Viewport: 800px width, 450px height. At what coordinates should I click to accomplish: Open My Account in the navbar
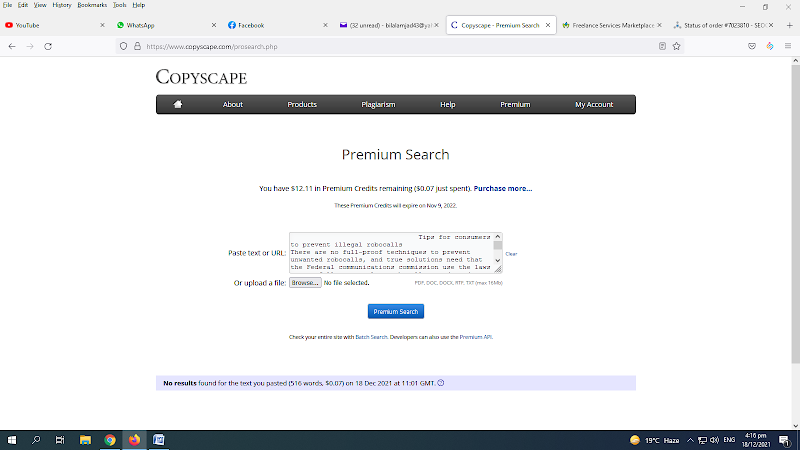point(594,104)
